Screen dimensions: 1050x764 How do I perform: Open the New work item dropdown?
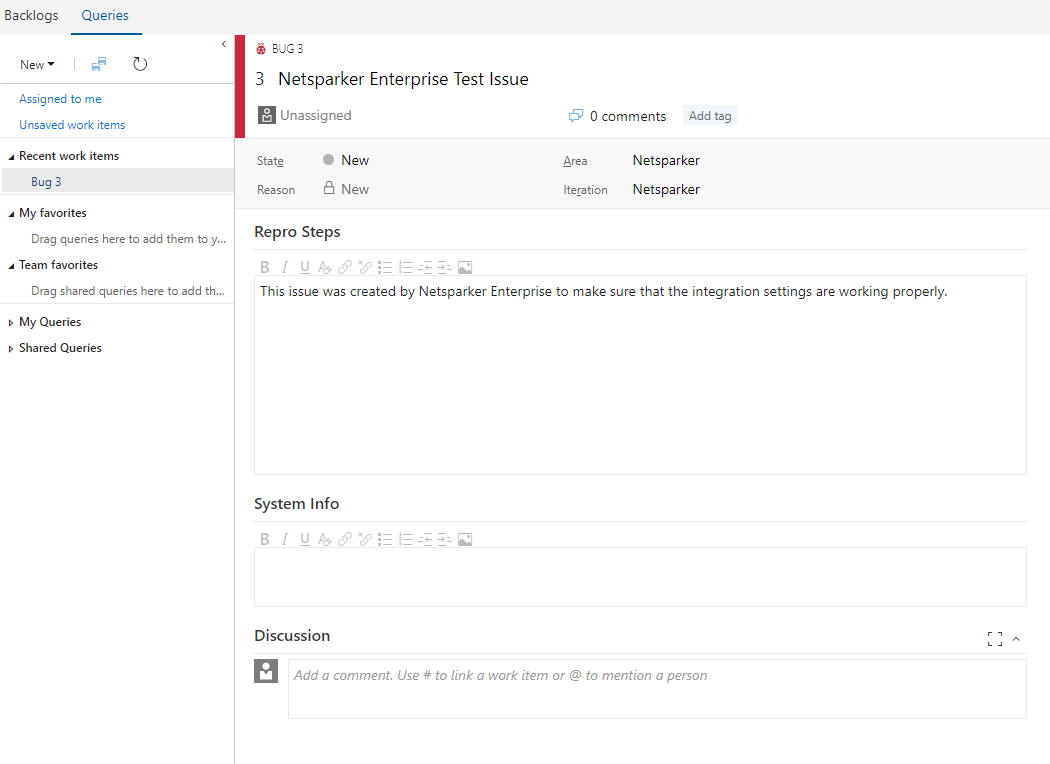(x=36, y=63)
